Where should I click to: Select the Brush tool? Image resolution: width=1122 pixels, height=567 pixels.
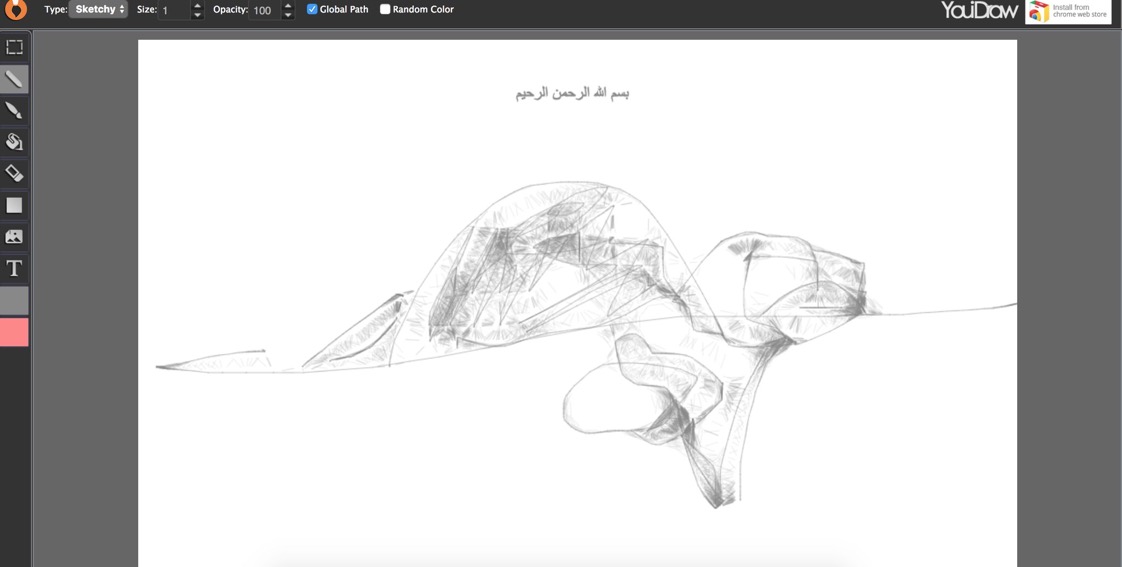point(14,110)
